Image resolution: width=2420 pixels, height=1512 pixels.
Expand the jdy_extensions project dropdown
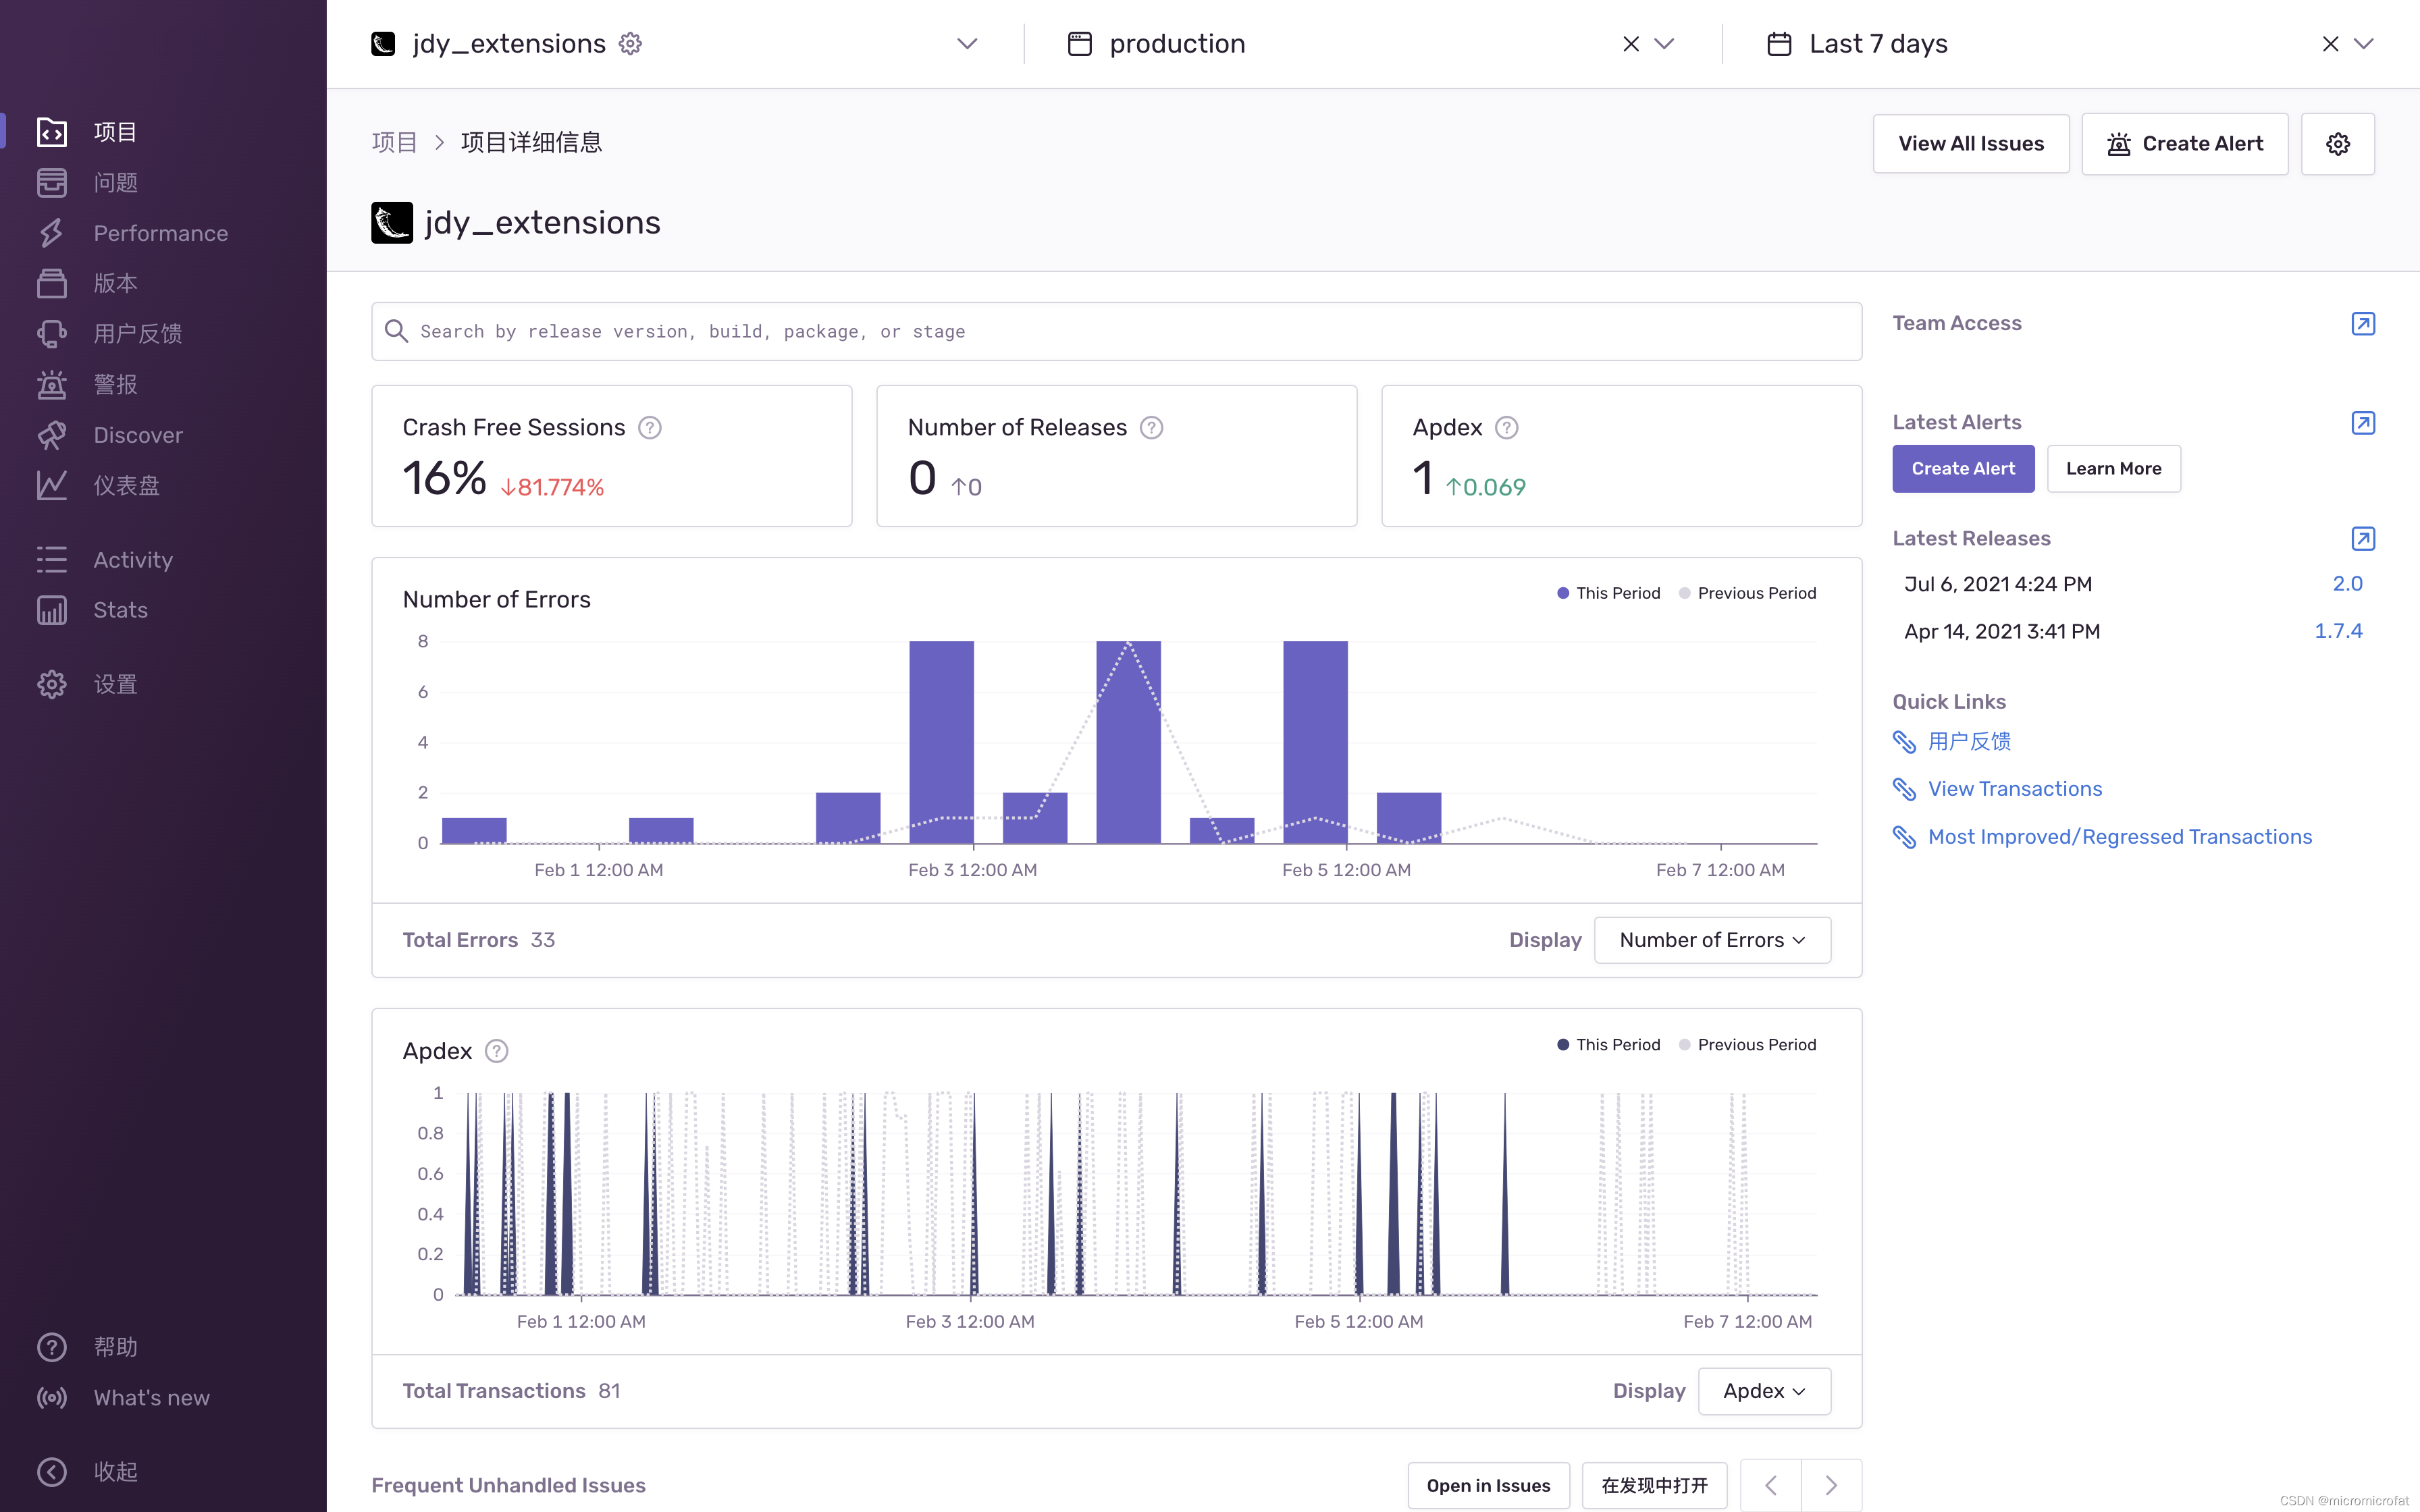click(x=967, y=44)
